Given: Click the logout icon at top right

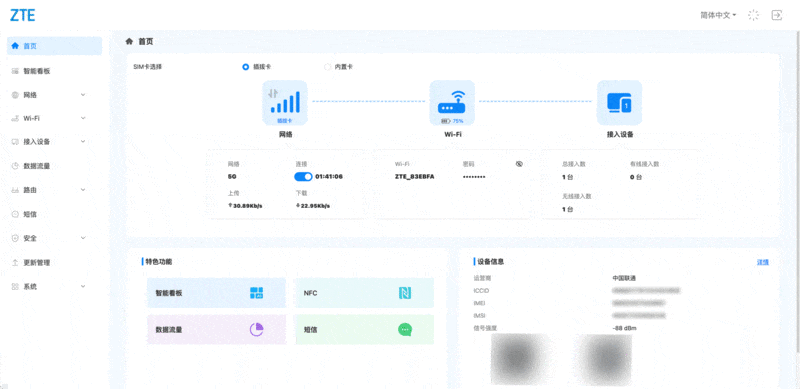Looking at the screenshot, I should pos(777,15).
